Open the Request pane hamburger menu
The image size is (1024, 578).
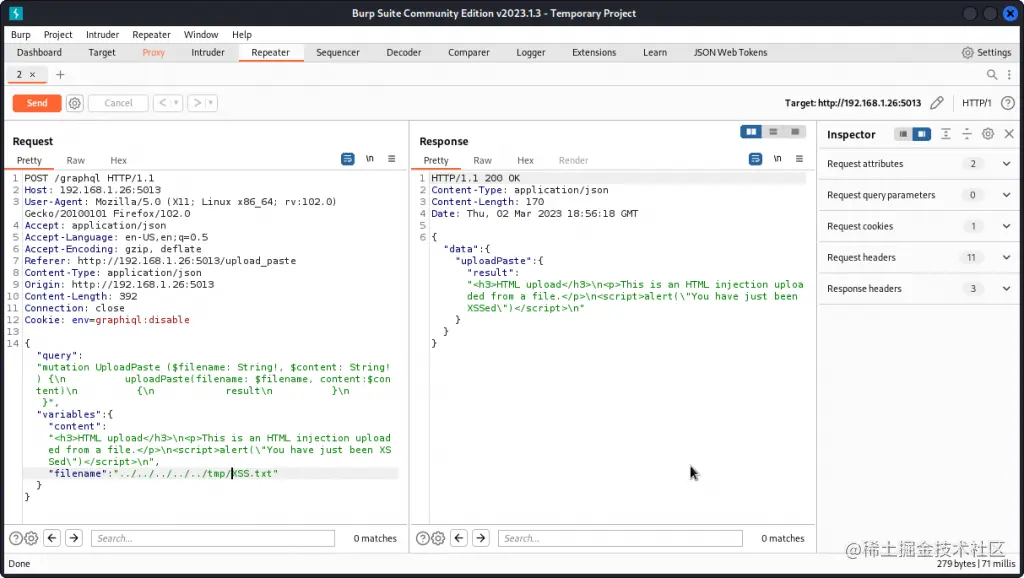[x=391, y=159]
